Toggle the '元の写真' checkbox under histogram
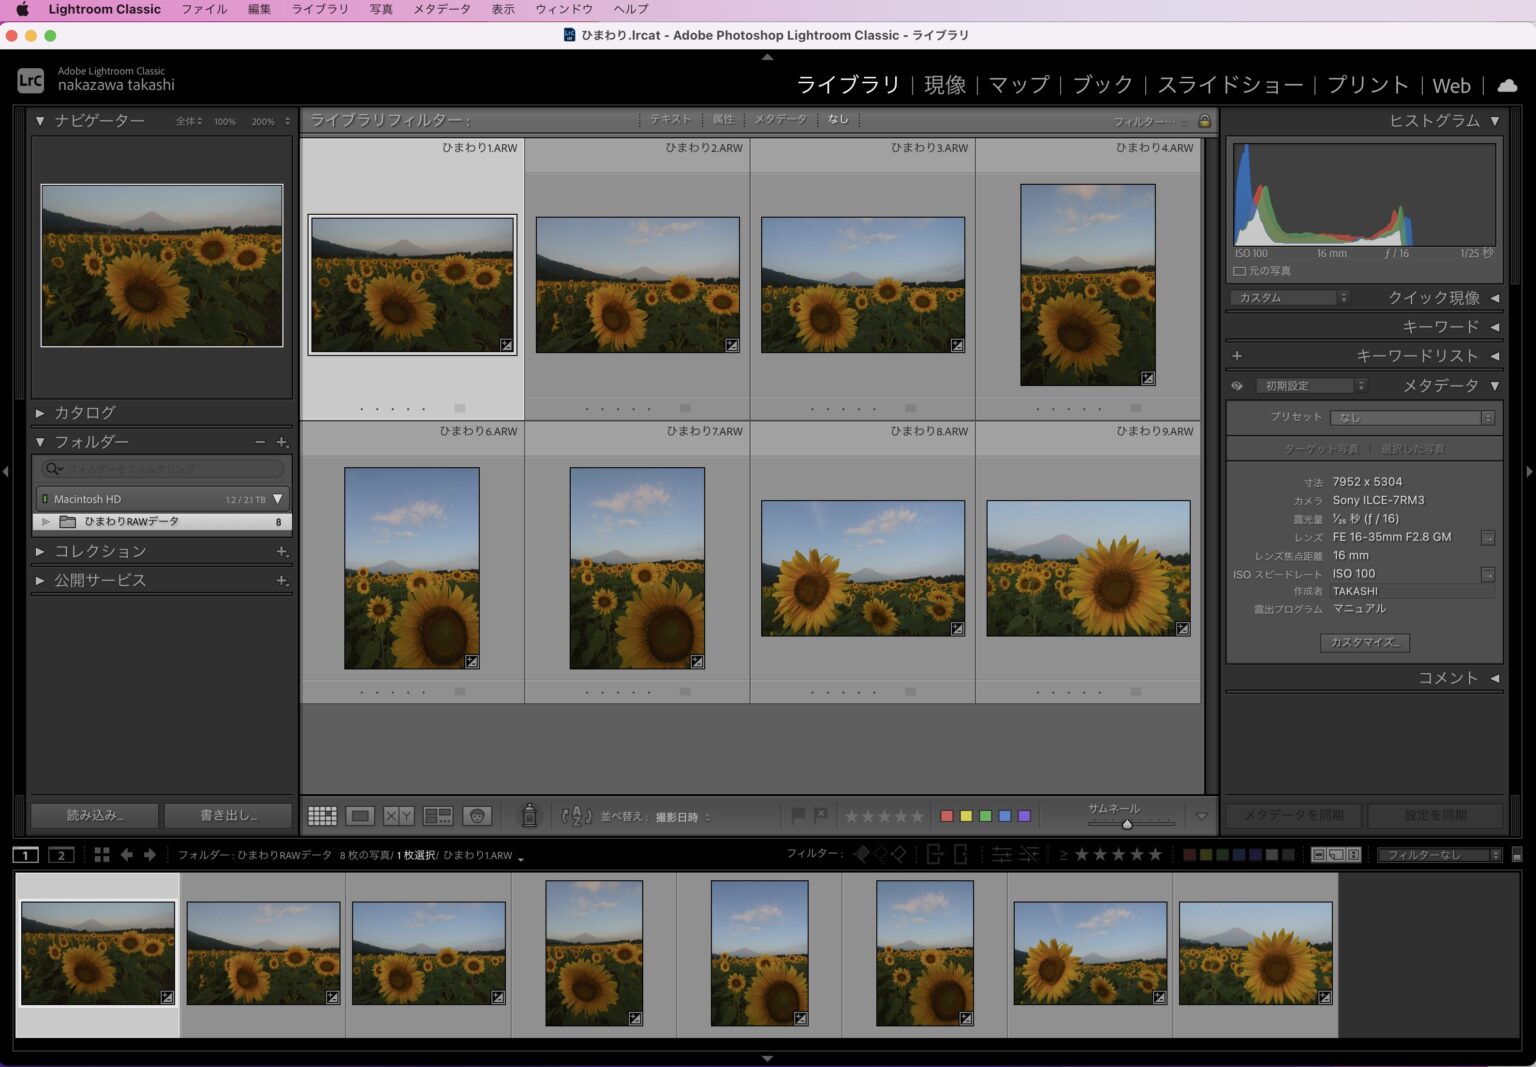This screenshot has height=1067, width=1536. [x=1239, y=271]
